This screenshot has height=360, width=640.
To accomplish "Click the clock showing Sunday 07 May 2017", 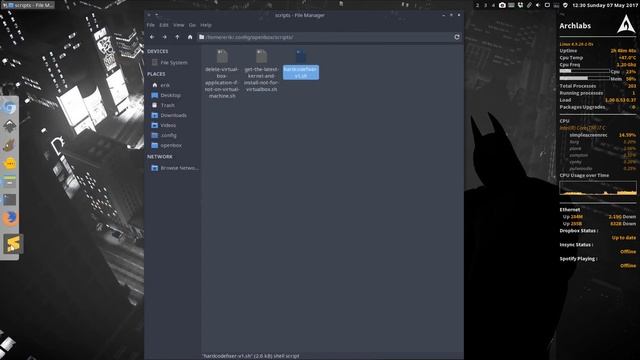I will click(x=605, y=5).
